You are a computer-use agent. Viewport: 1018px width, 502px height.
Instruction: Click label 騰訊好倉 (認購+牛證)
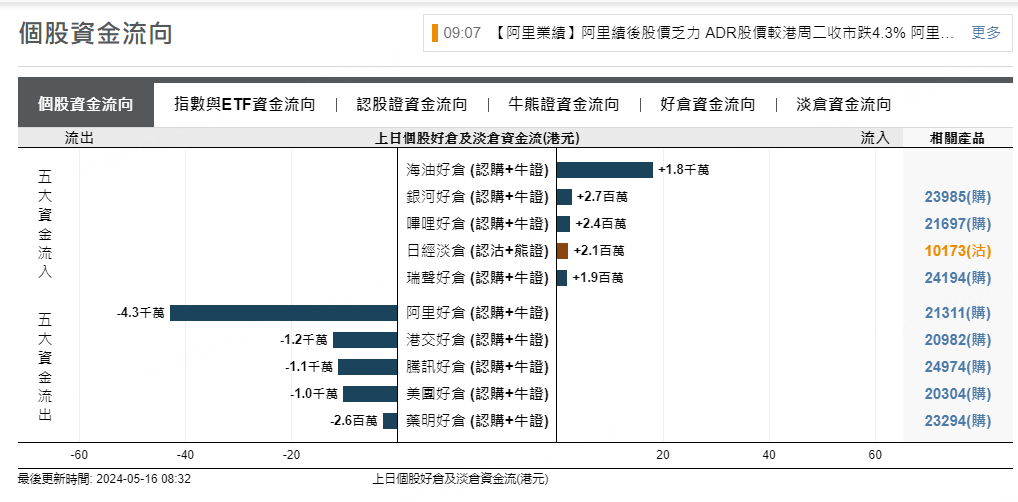[477, 367]
